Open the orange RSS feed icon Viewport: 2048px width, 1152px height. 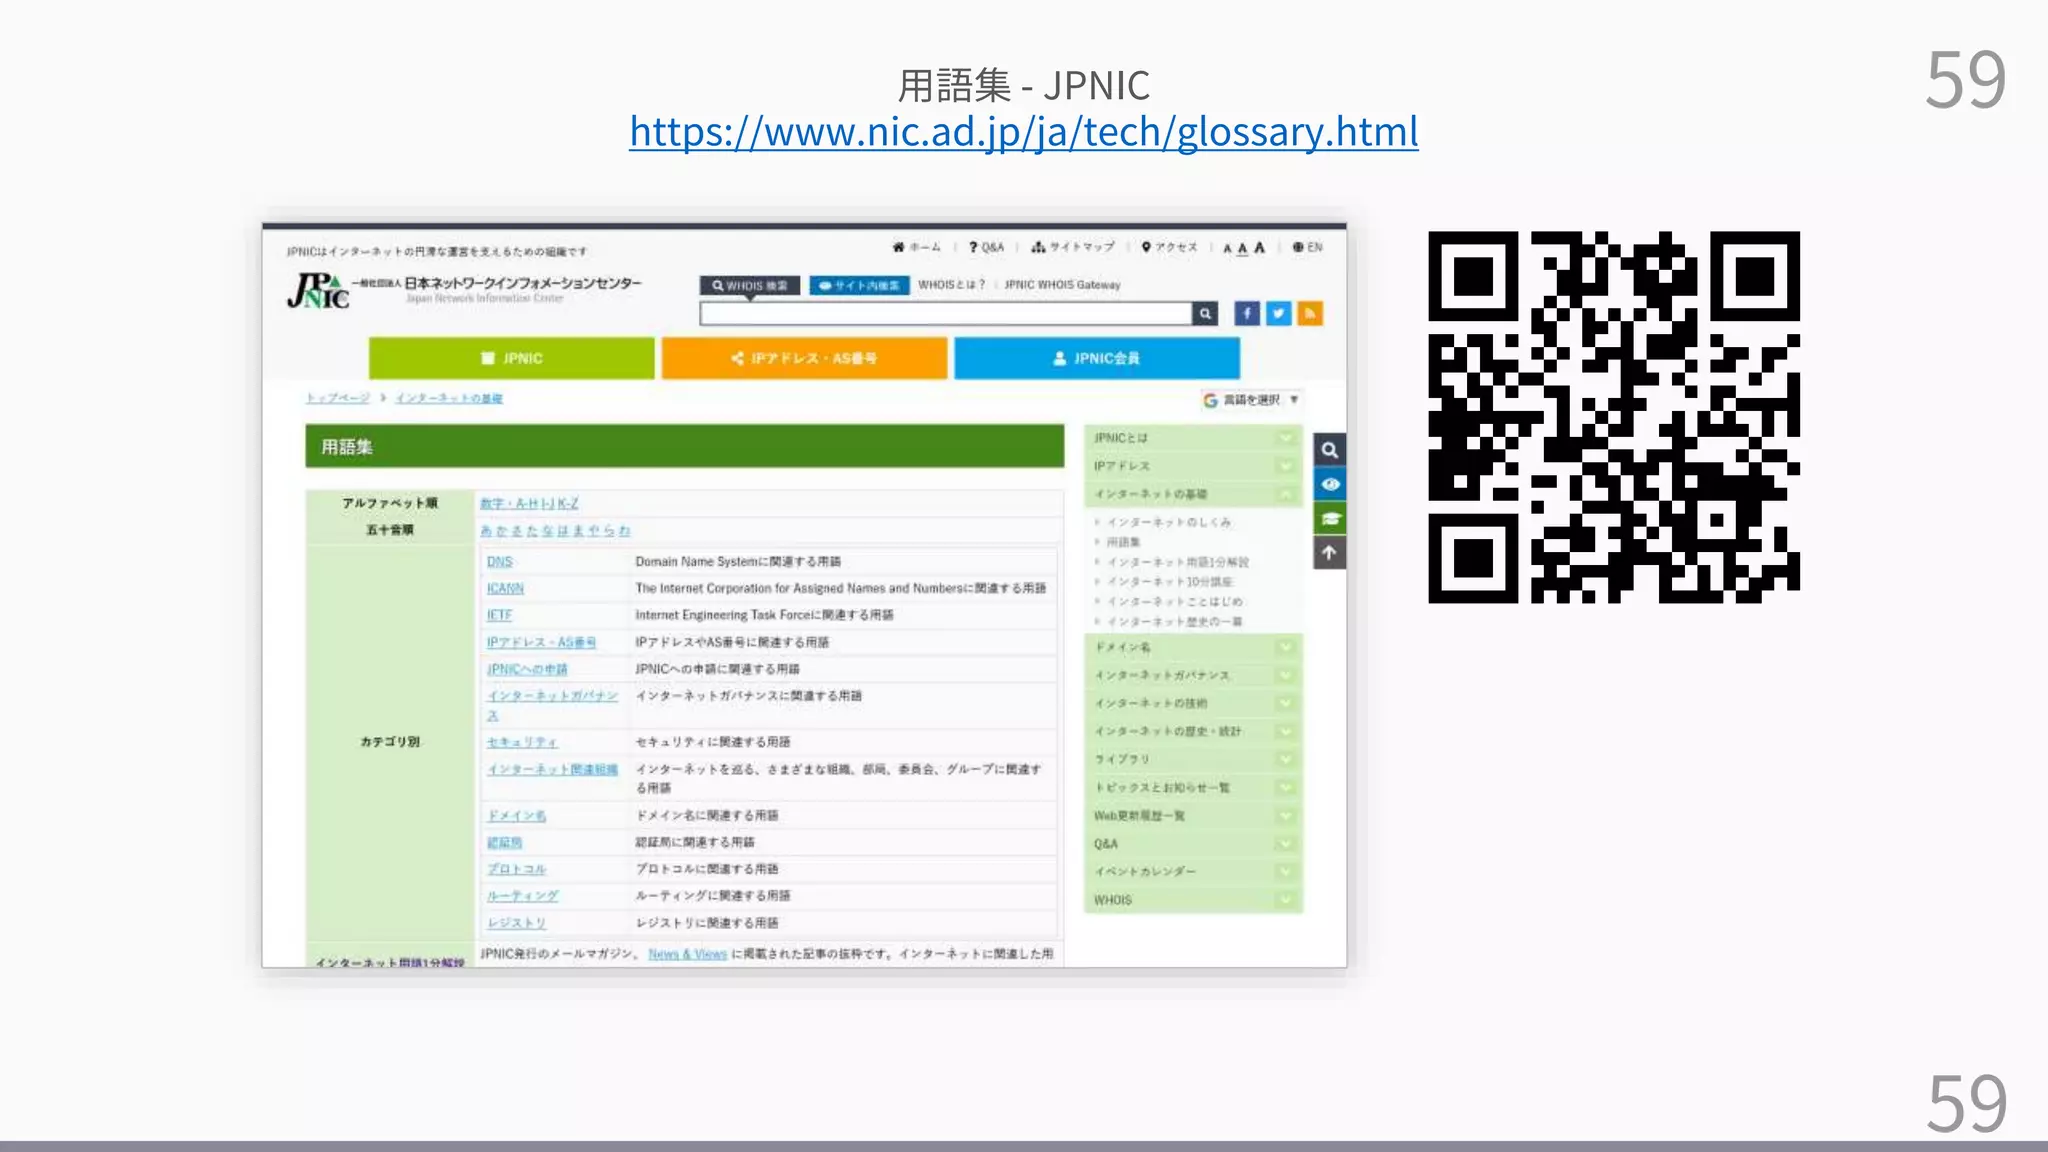pyautogui.click(x=1310, y=314)
